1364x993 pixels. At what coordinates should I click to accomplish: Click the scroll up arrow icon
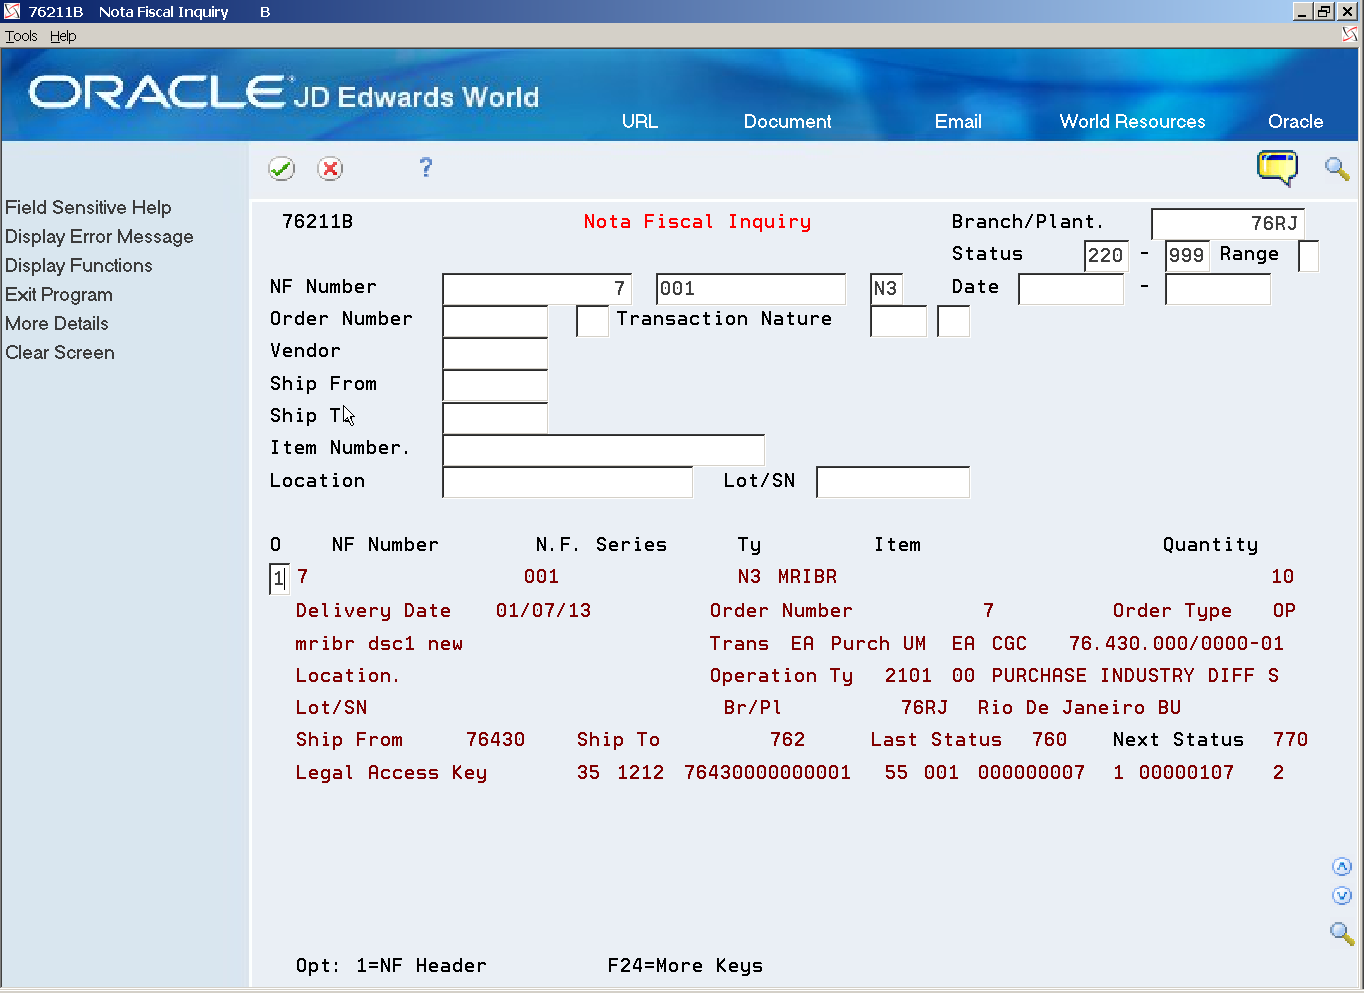(x=1342, y=867)
